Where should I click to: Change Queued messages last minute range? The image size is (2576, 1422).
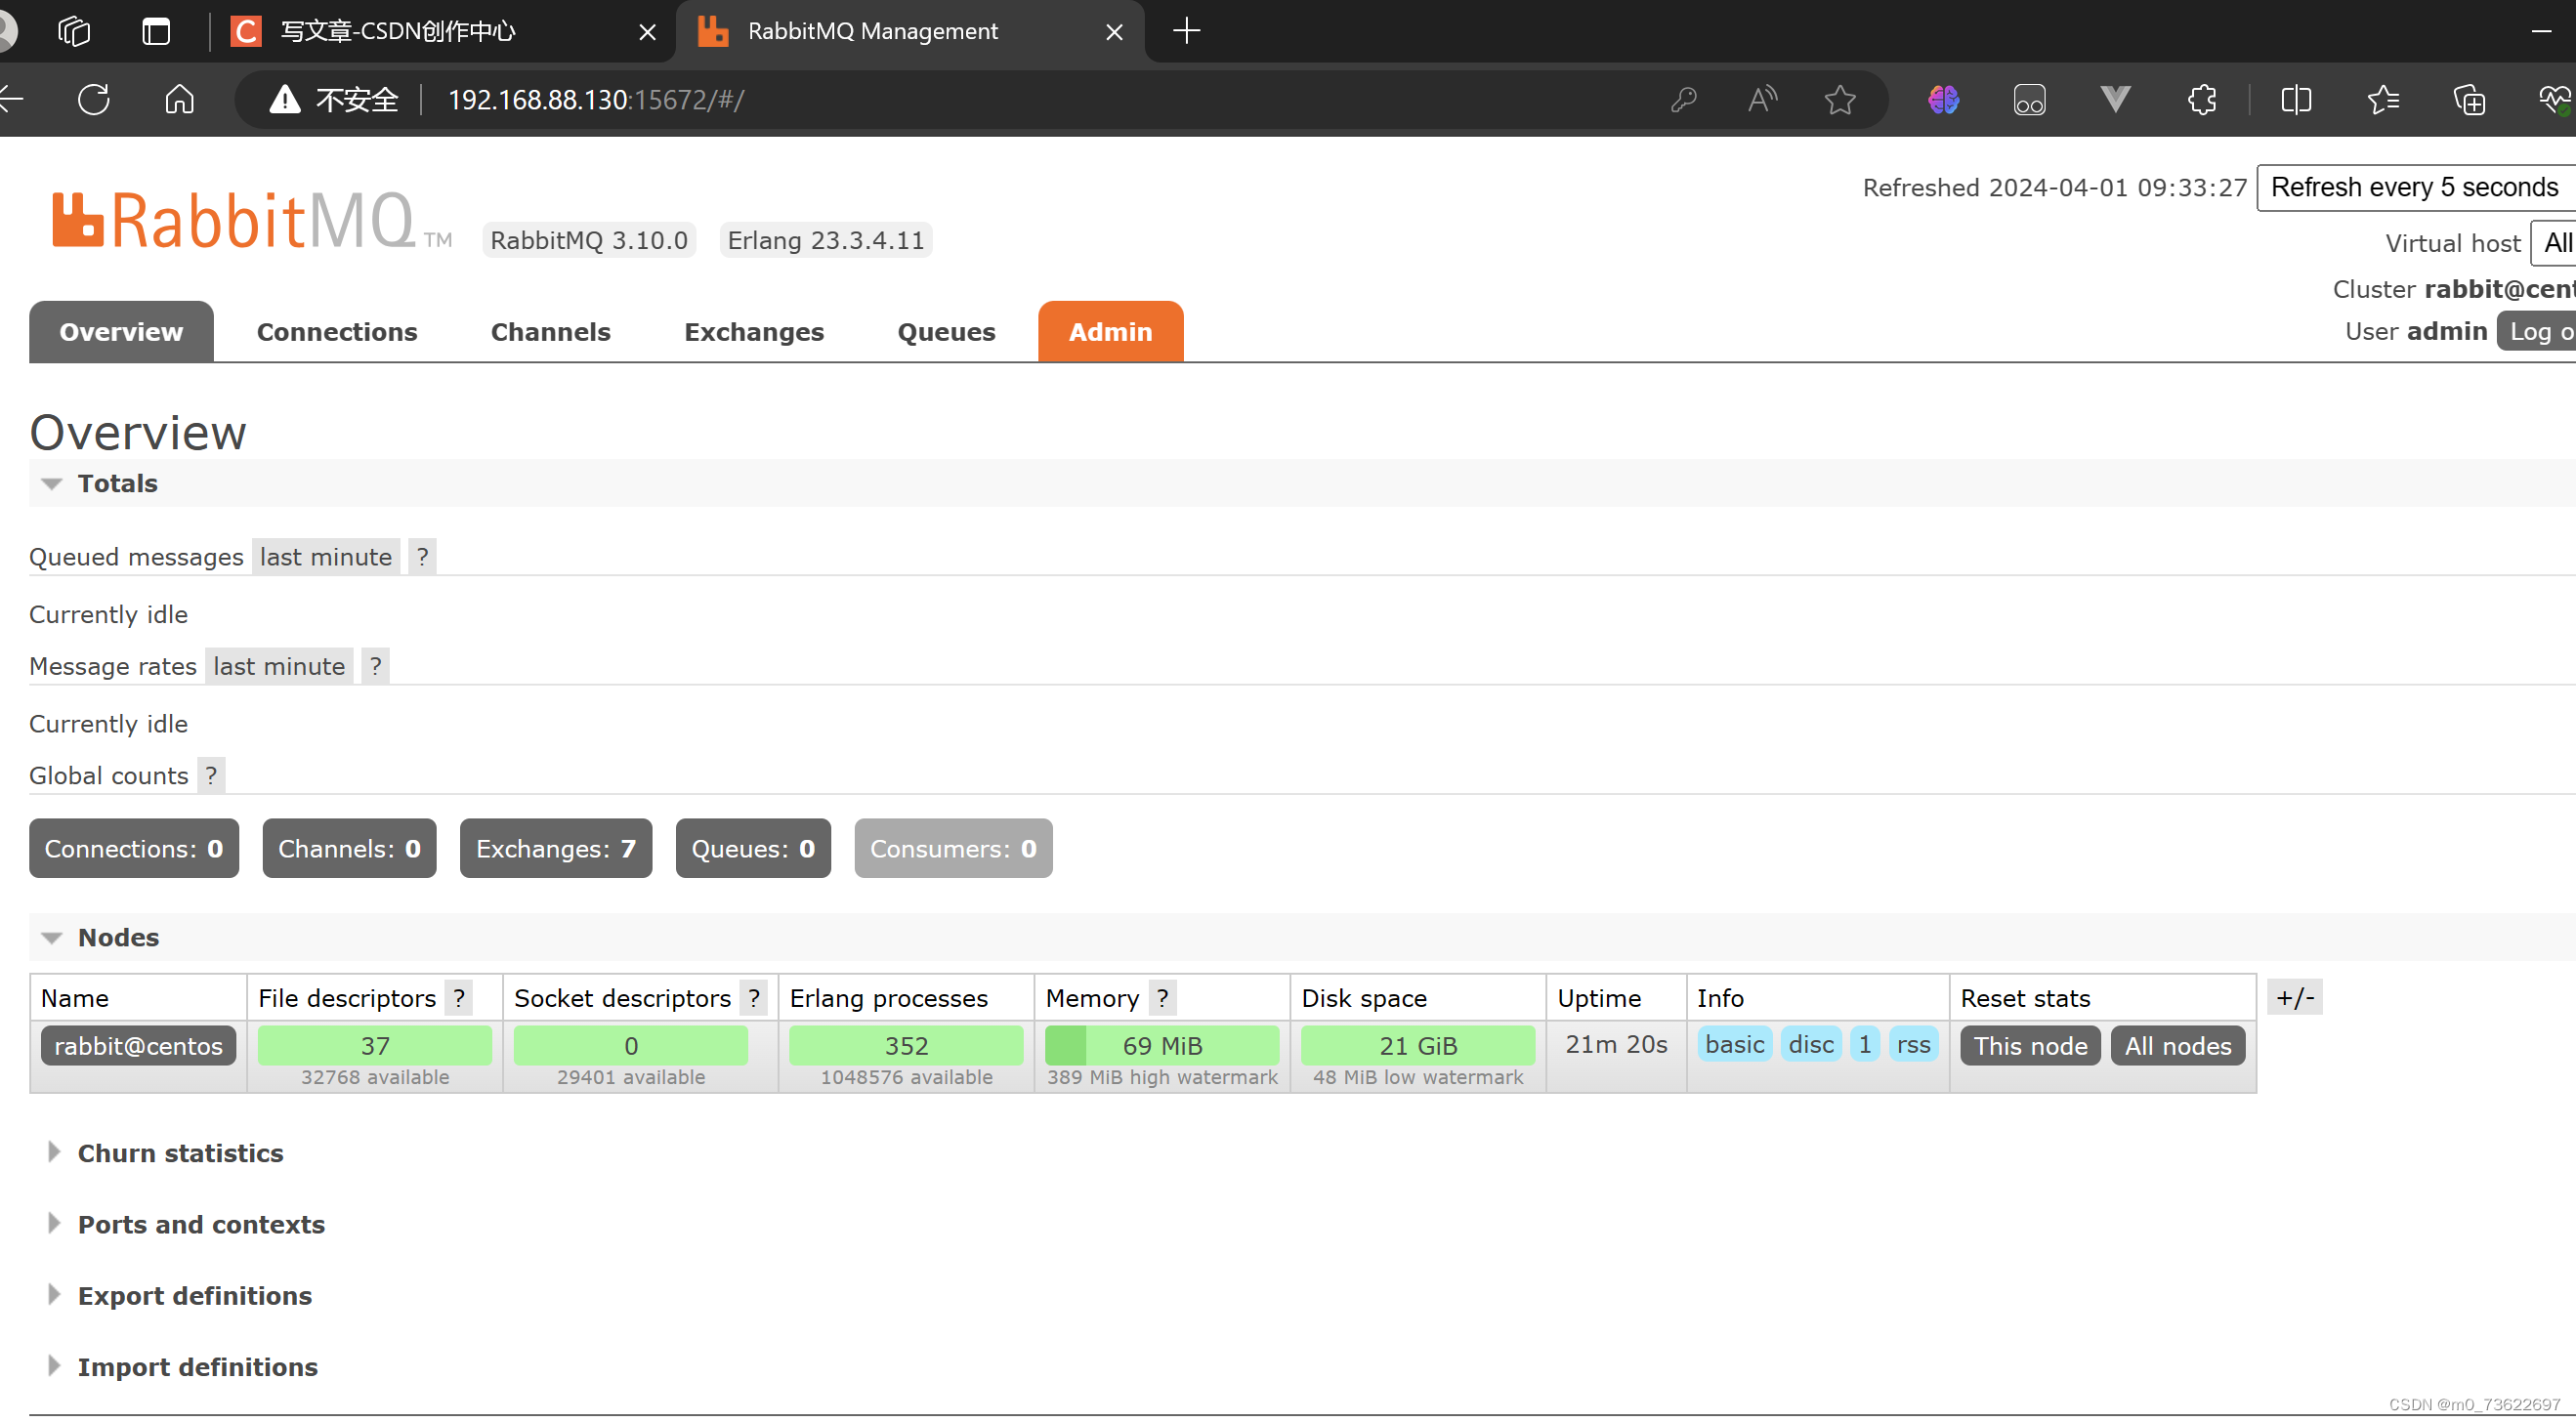pos(326,557)
